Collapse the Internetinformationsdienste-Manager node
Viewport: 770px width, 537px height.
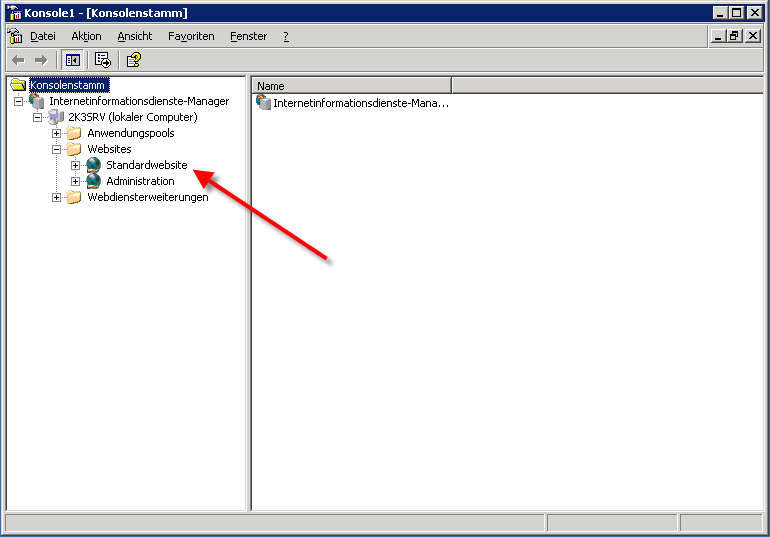pyautogui.click(x=18, y=102)
